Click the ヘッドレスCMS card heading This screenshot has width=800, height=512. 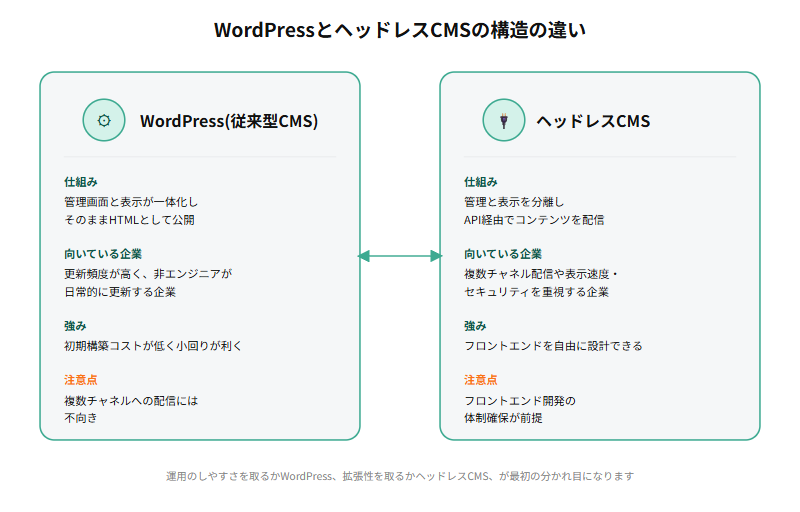(593, 121)
